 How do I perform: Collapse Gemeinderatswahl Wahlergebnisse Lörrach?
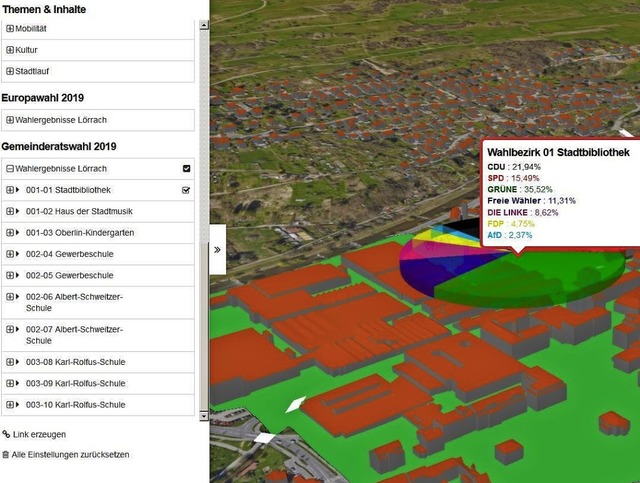pos(10,169)
